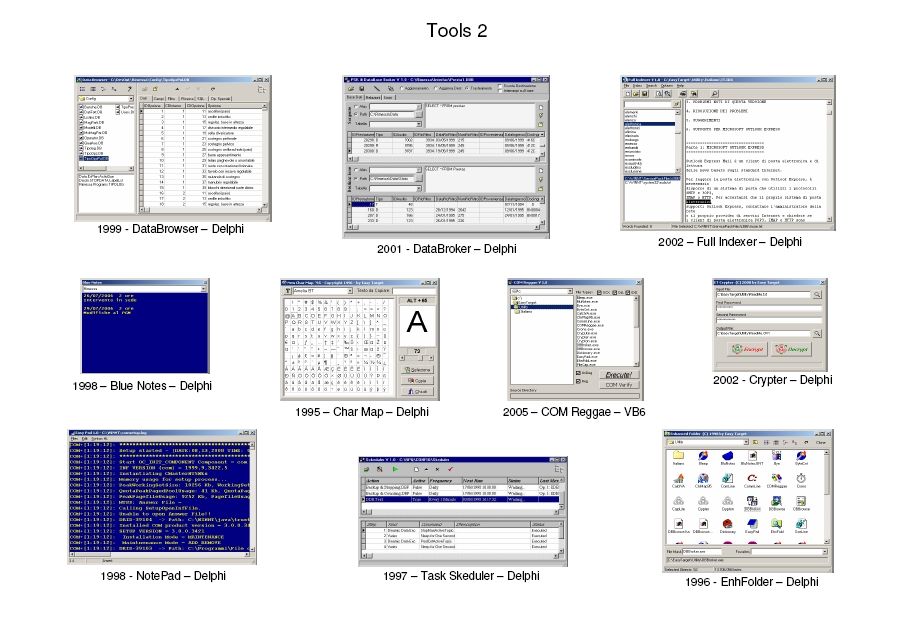
Task: Click the Seleziona button in Char Map
Action: pyautogui.click(x=417, y=370)
